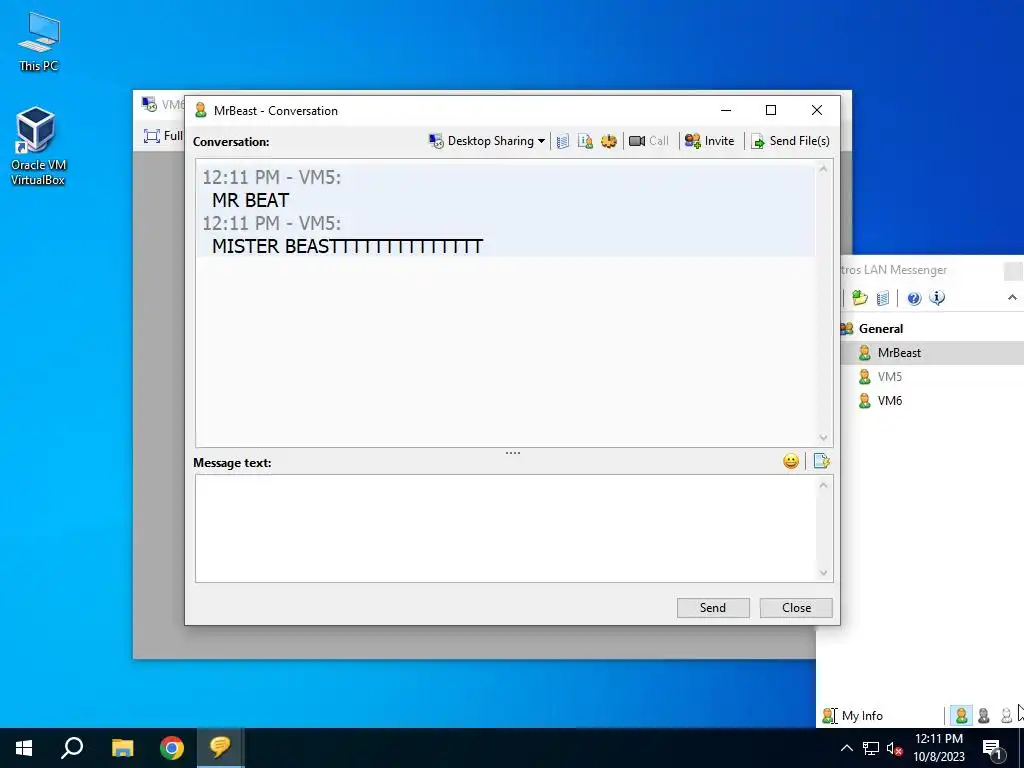Image resolution: width=1024 pixels, height=768 pixels.
Task: Click the Close button in conversation
Action: [796, 608]
